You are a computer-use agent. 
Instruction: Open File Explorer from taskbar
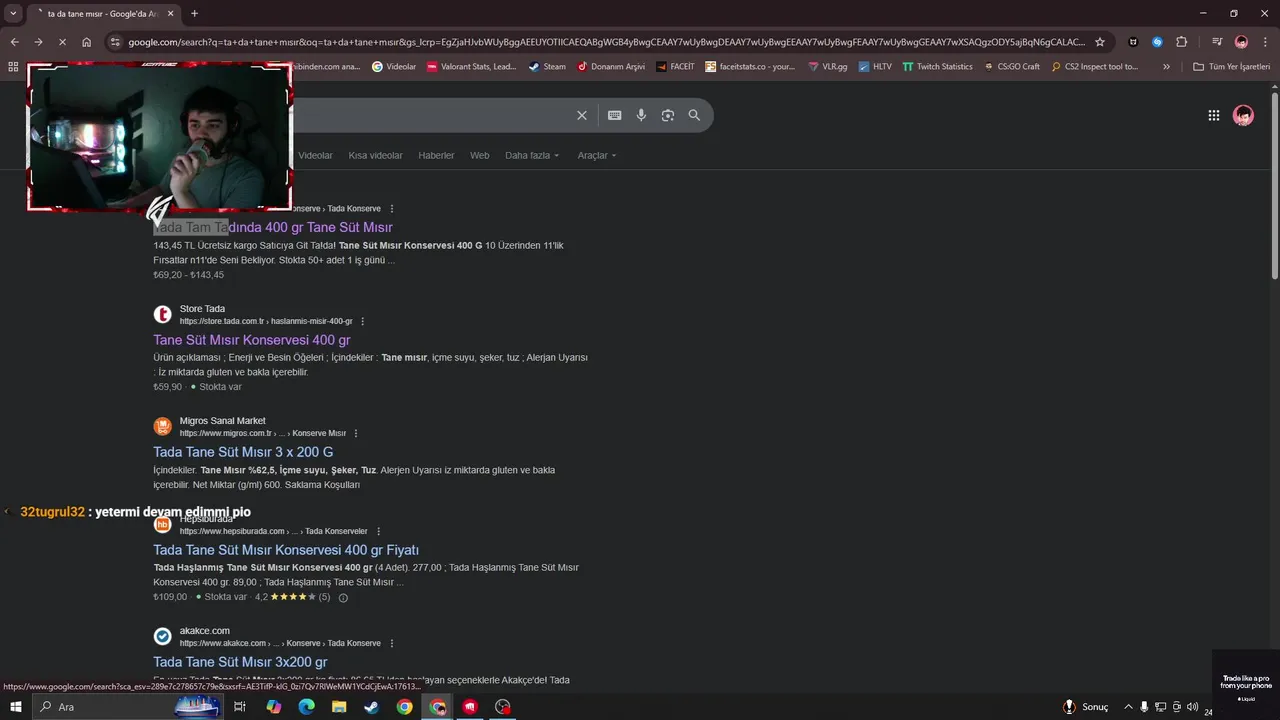[339, 707]
